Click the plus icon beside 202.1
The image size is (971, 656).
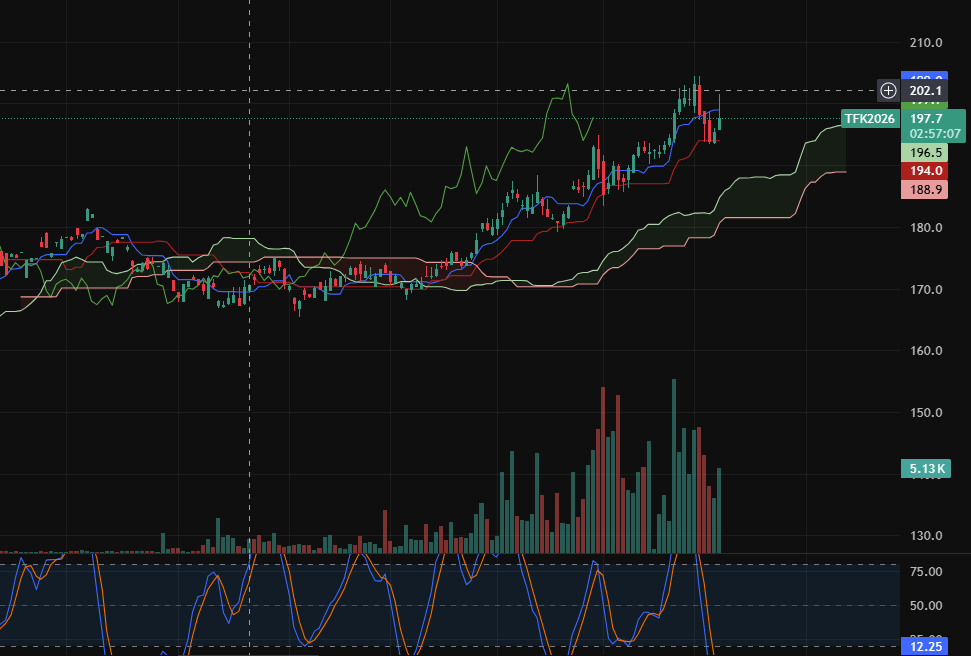(888, 91)
